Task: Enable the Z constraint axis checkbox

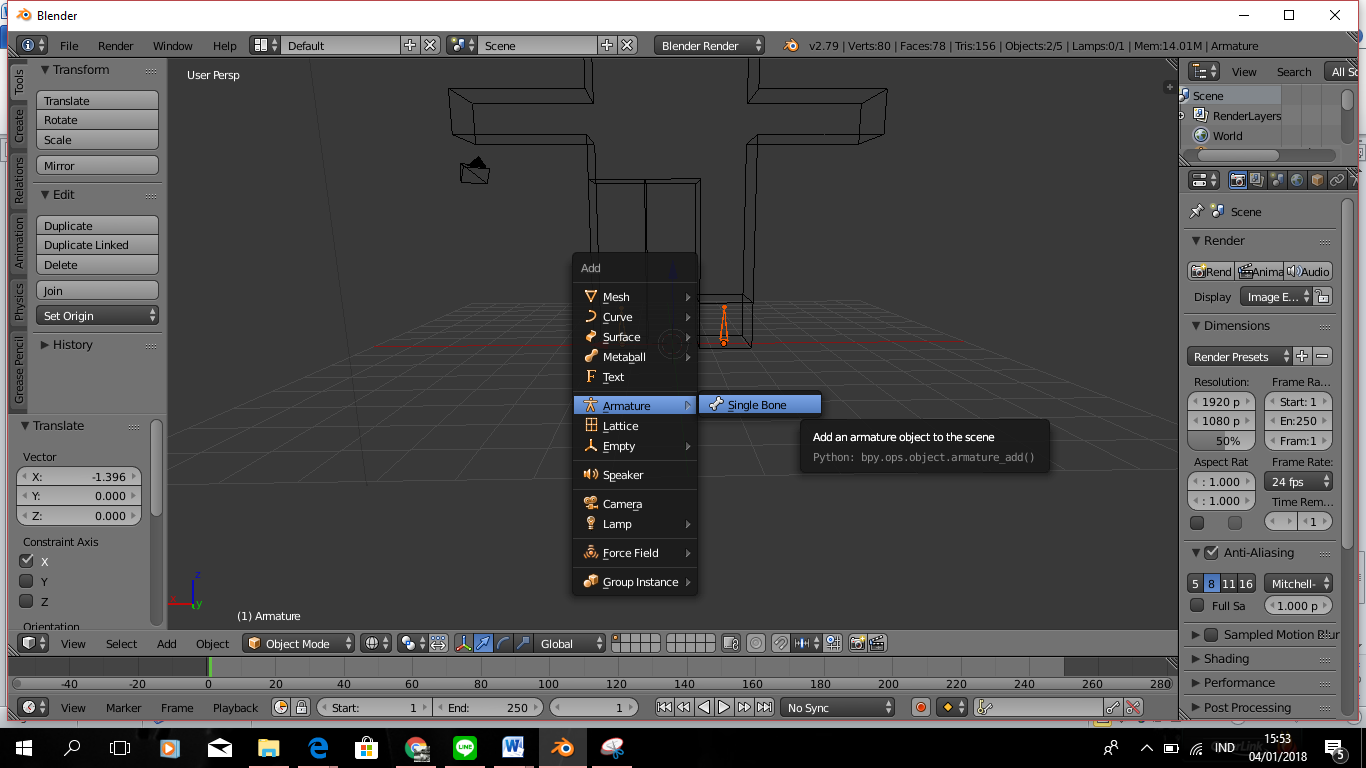Action: click(27, 601)
